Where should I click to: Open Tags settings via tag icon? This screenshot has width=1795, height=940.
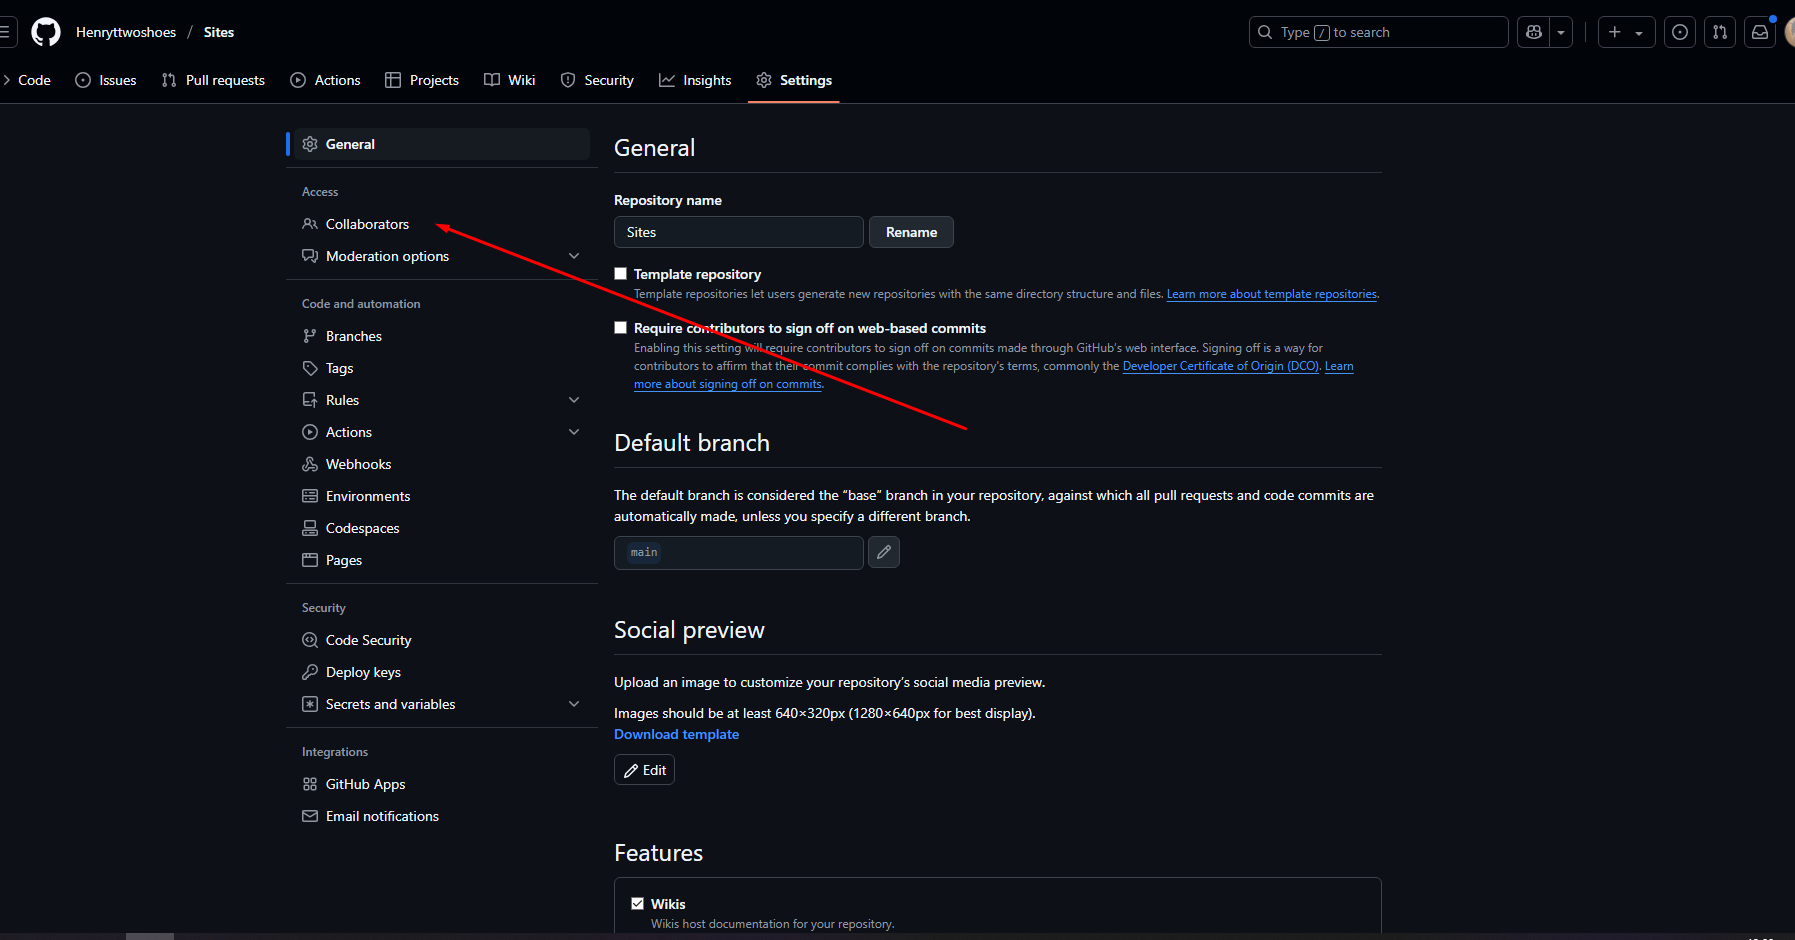pos(310,368)
